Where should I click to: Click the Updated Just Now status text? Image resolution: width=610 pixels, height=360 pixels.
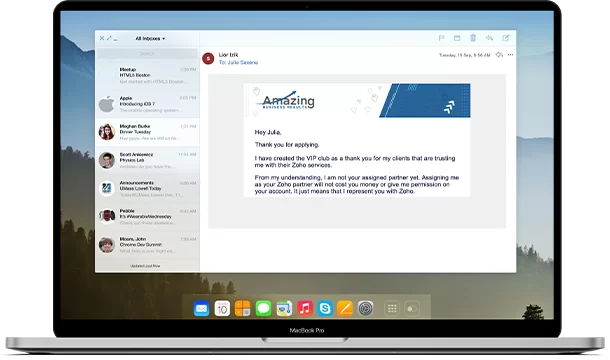coord(145,266)
